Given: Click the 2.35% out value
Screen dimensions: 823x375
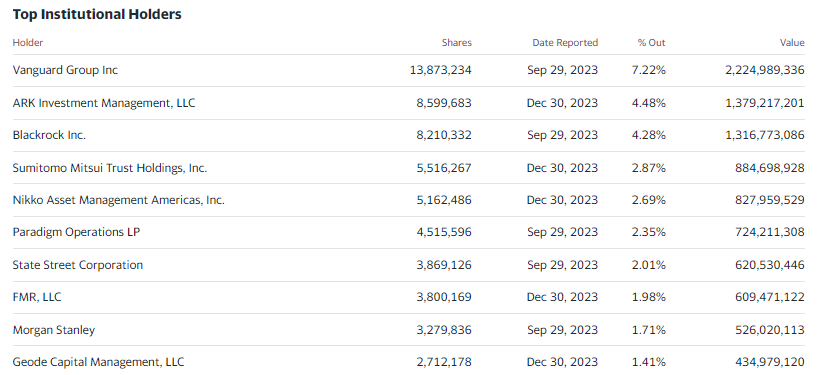Looking at the screenshot, I should click(649, 232).
